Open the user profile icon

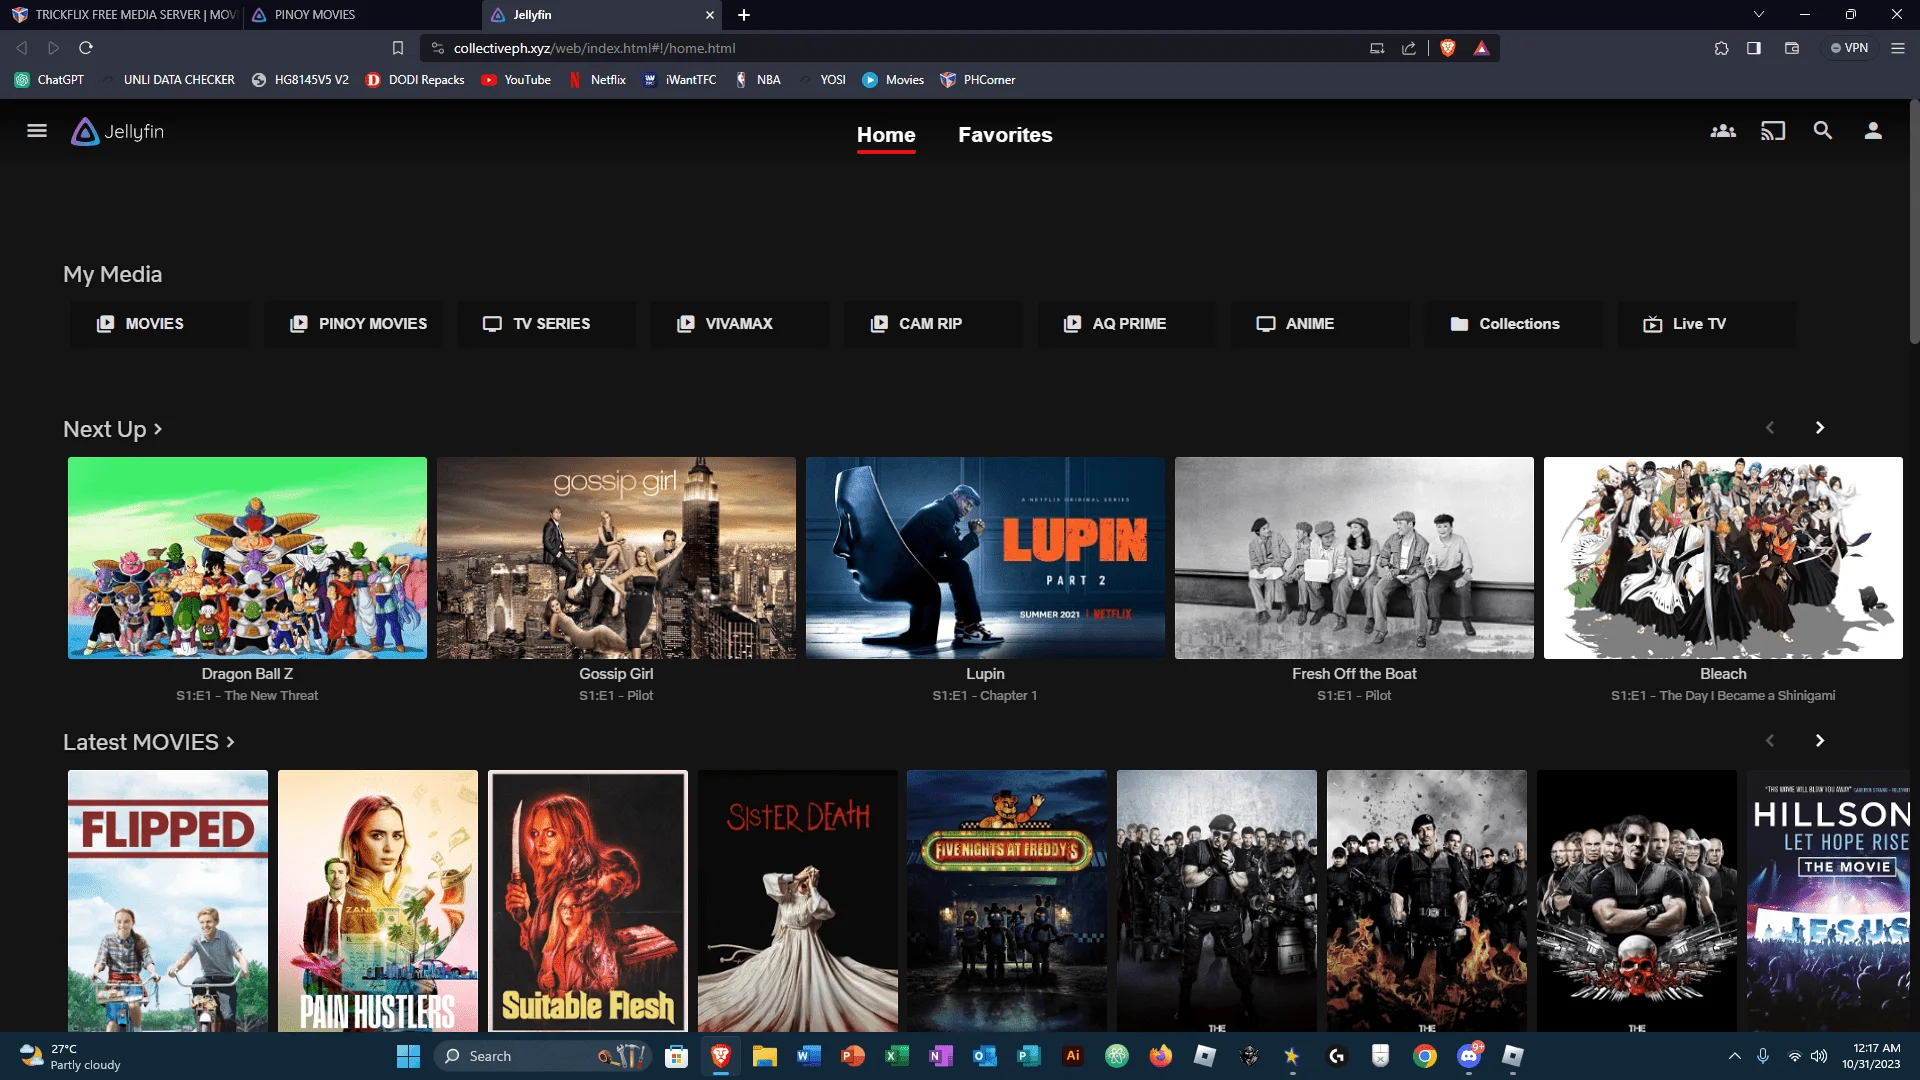[x=1873, y=131]
